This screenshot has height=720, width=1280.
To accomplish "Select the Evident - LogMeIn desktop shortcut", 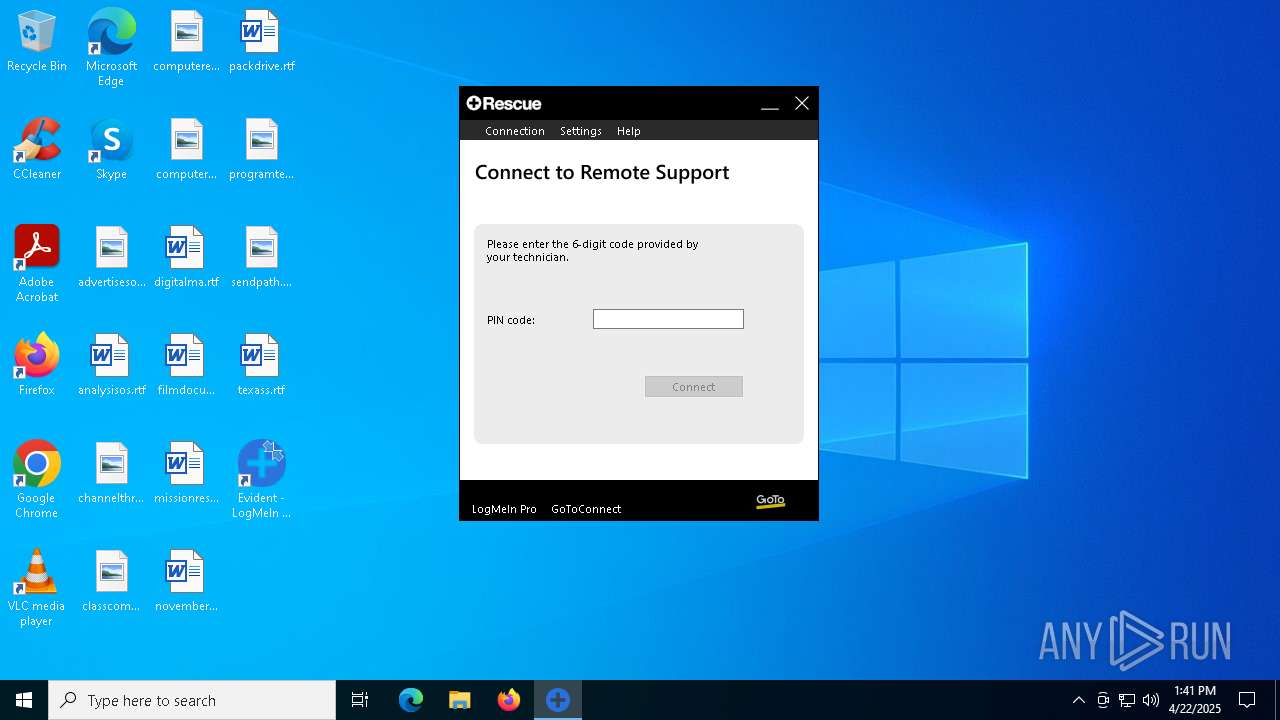I will coord(261,480).
